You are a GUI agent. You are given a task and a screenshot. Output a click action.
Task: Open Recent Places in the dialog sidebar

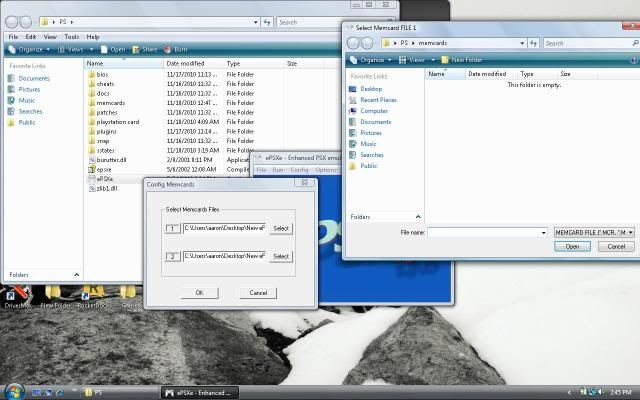click(x=377, y=100)
